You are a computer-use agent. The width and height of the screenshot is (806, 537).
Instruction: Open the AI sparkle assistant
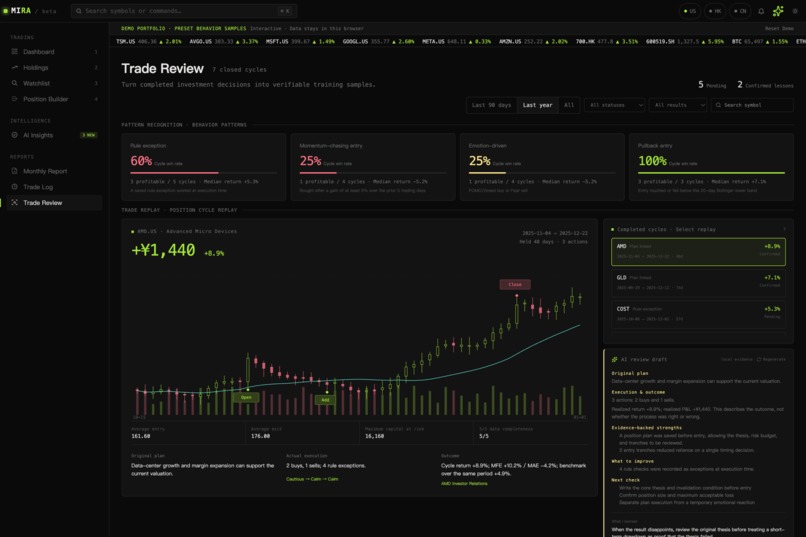point(778,11)
